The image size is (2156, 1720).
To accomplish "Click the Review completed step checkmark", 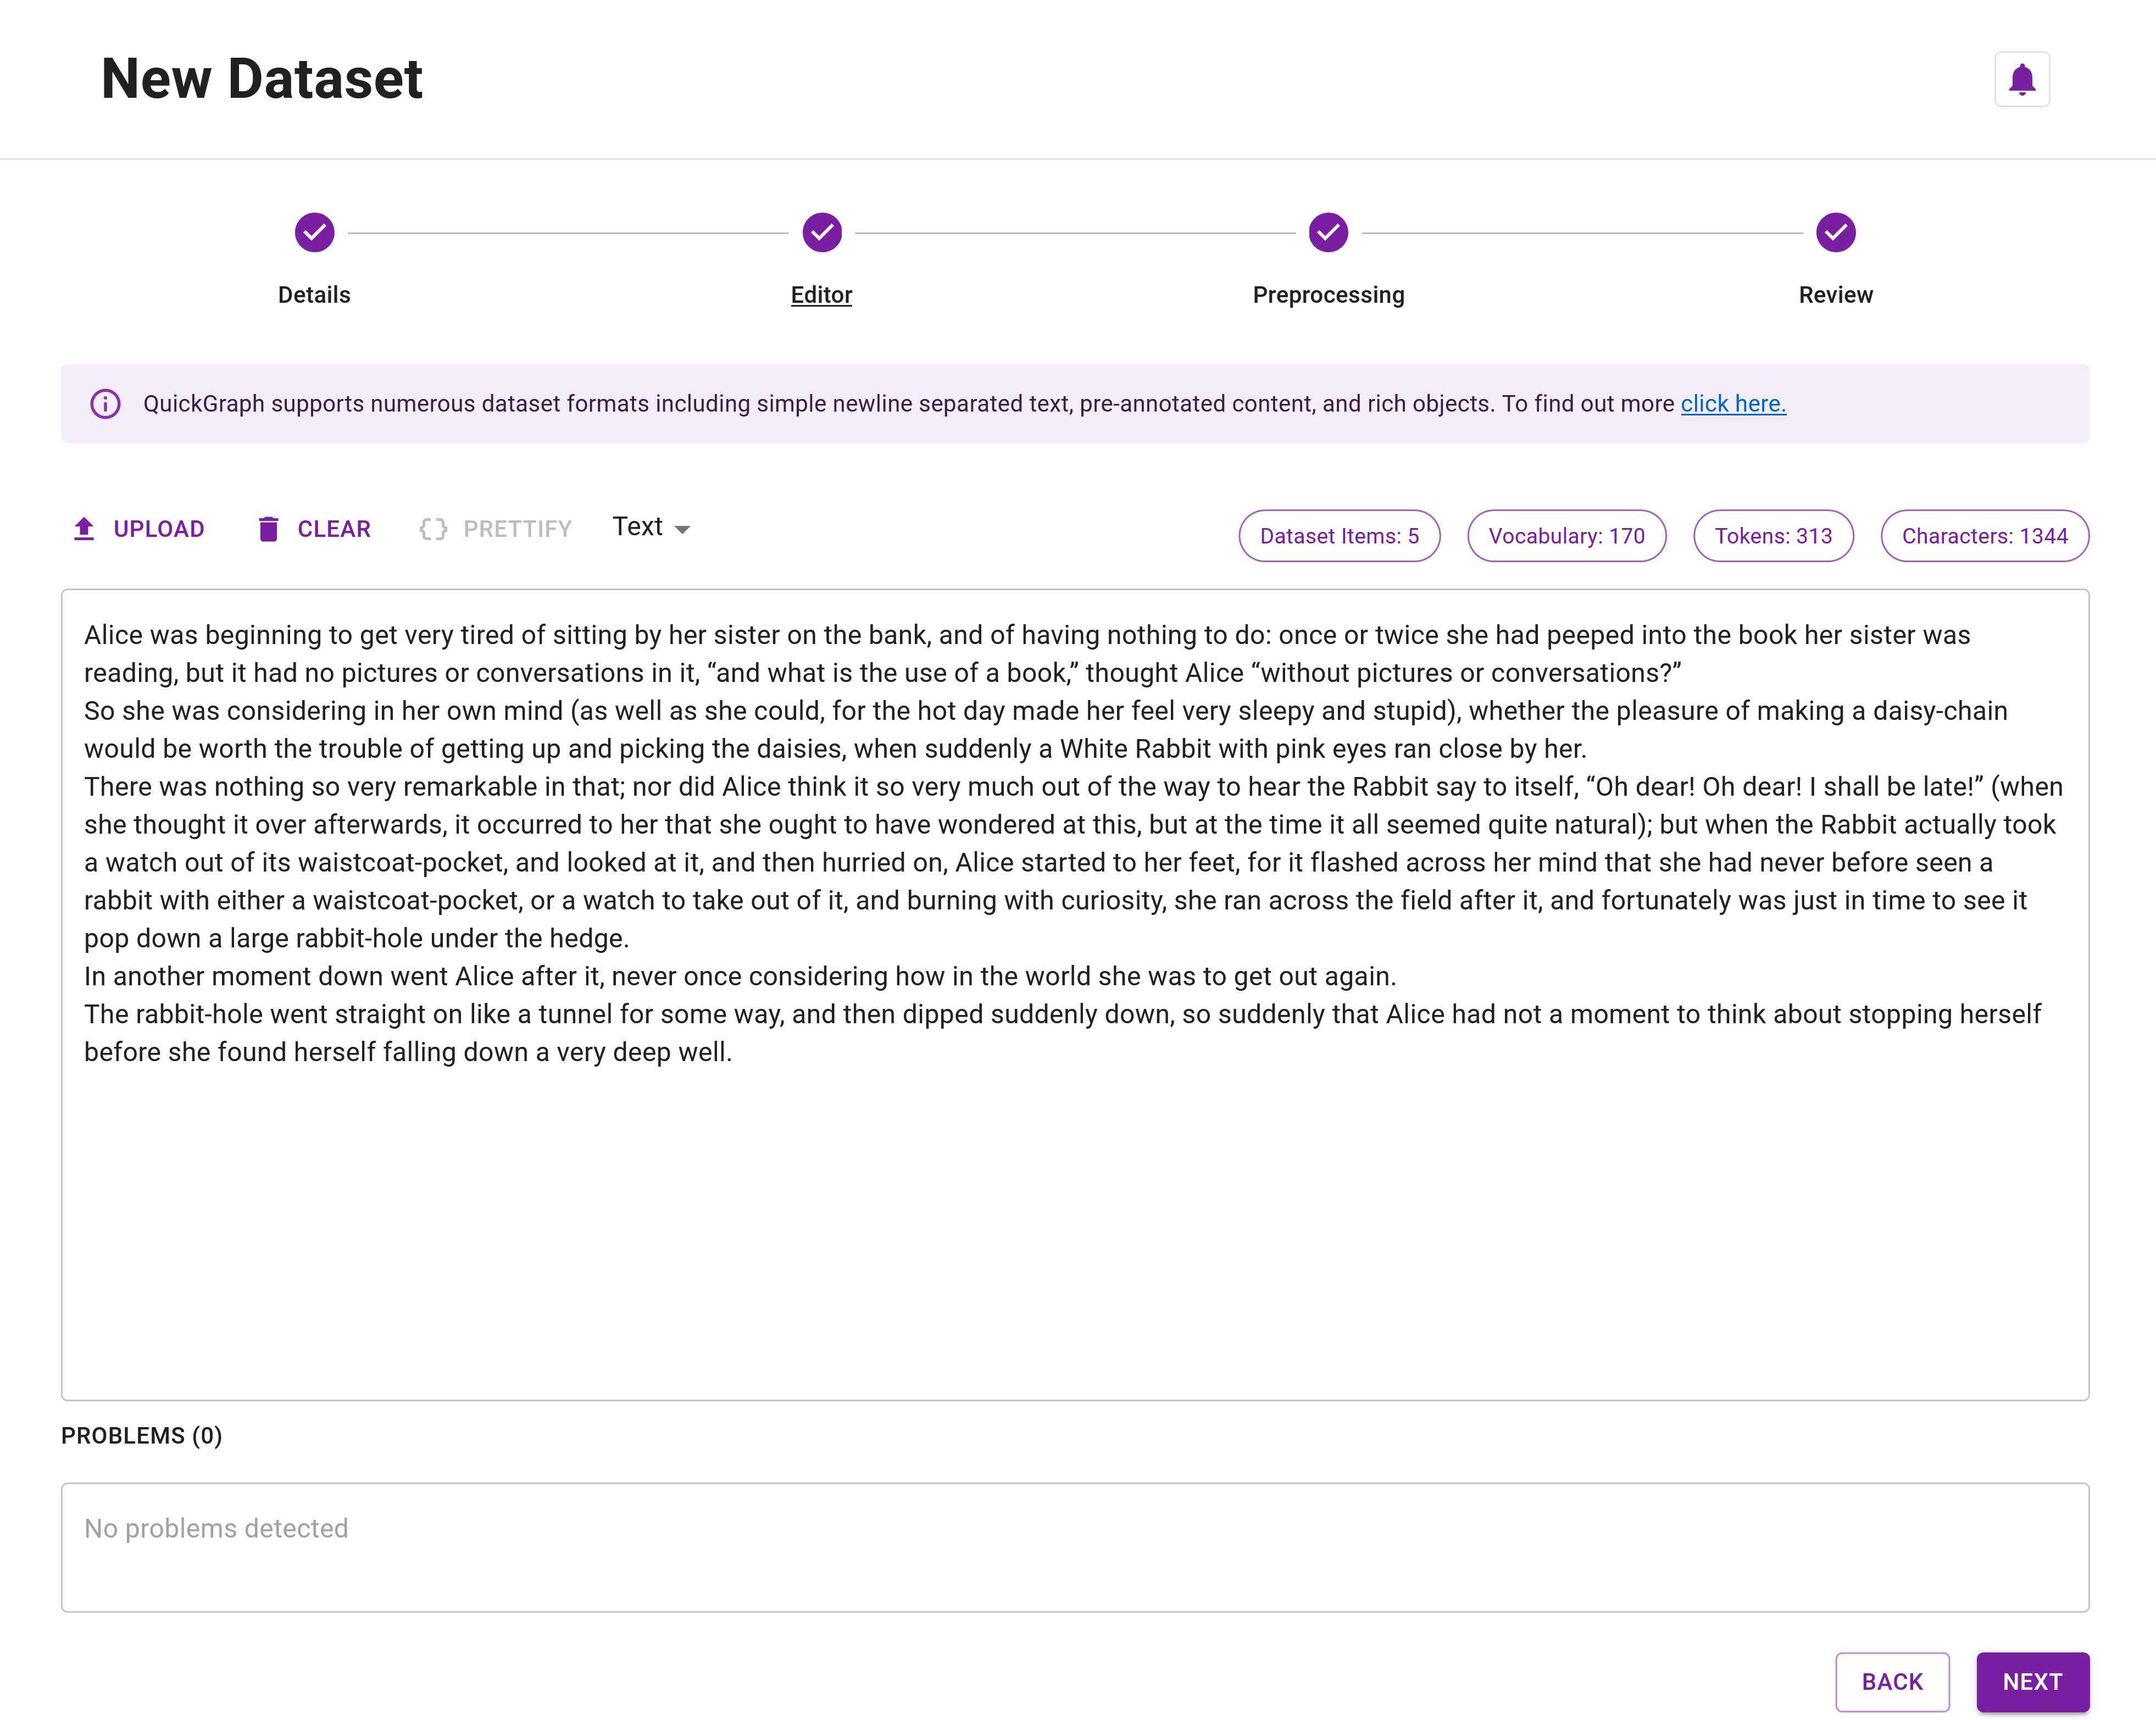I will click(1837, 230).
